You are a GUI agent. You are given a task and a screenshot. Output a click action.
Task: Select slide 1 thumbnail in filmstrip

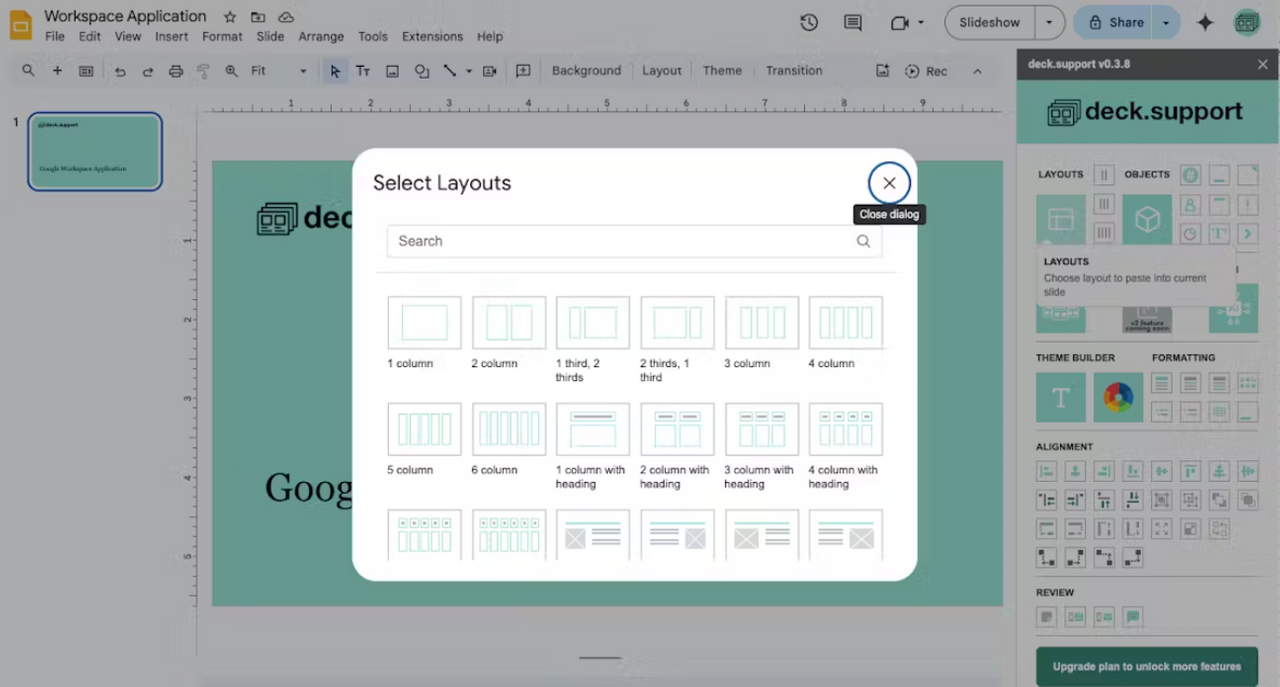coord(95,151)
